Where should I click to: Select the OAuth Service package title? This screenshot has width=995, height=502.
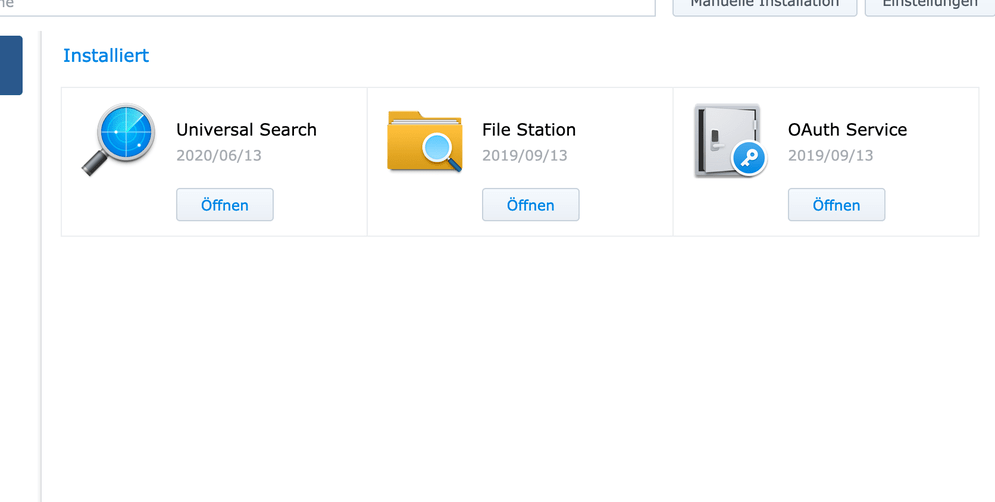[847, 129]
